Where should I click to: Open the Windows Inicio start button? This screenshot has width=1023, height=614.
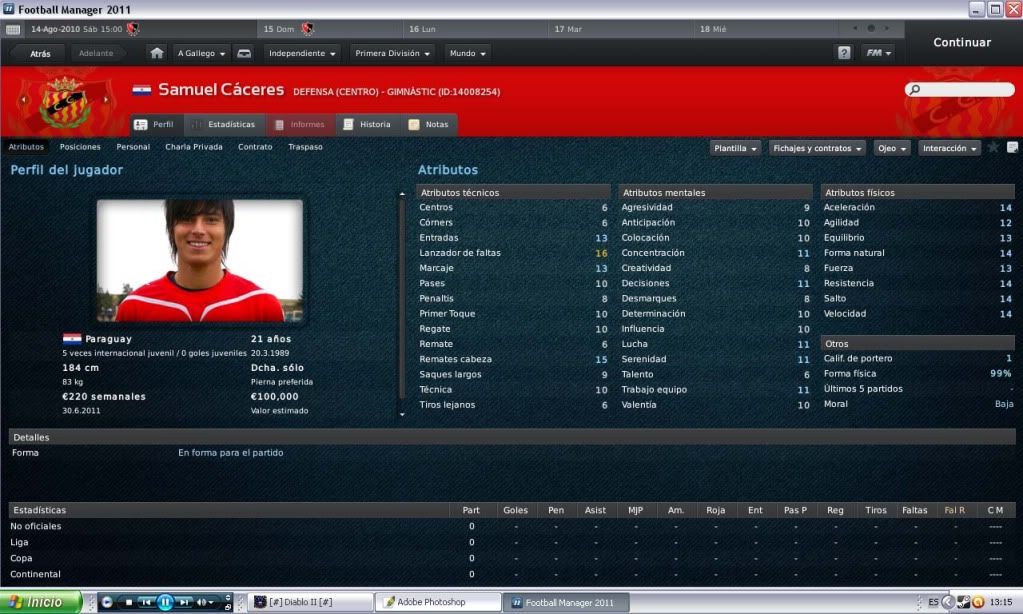coord(40,602)
